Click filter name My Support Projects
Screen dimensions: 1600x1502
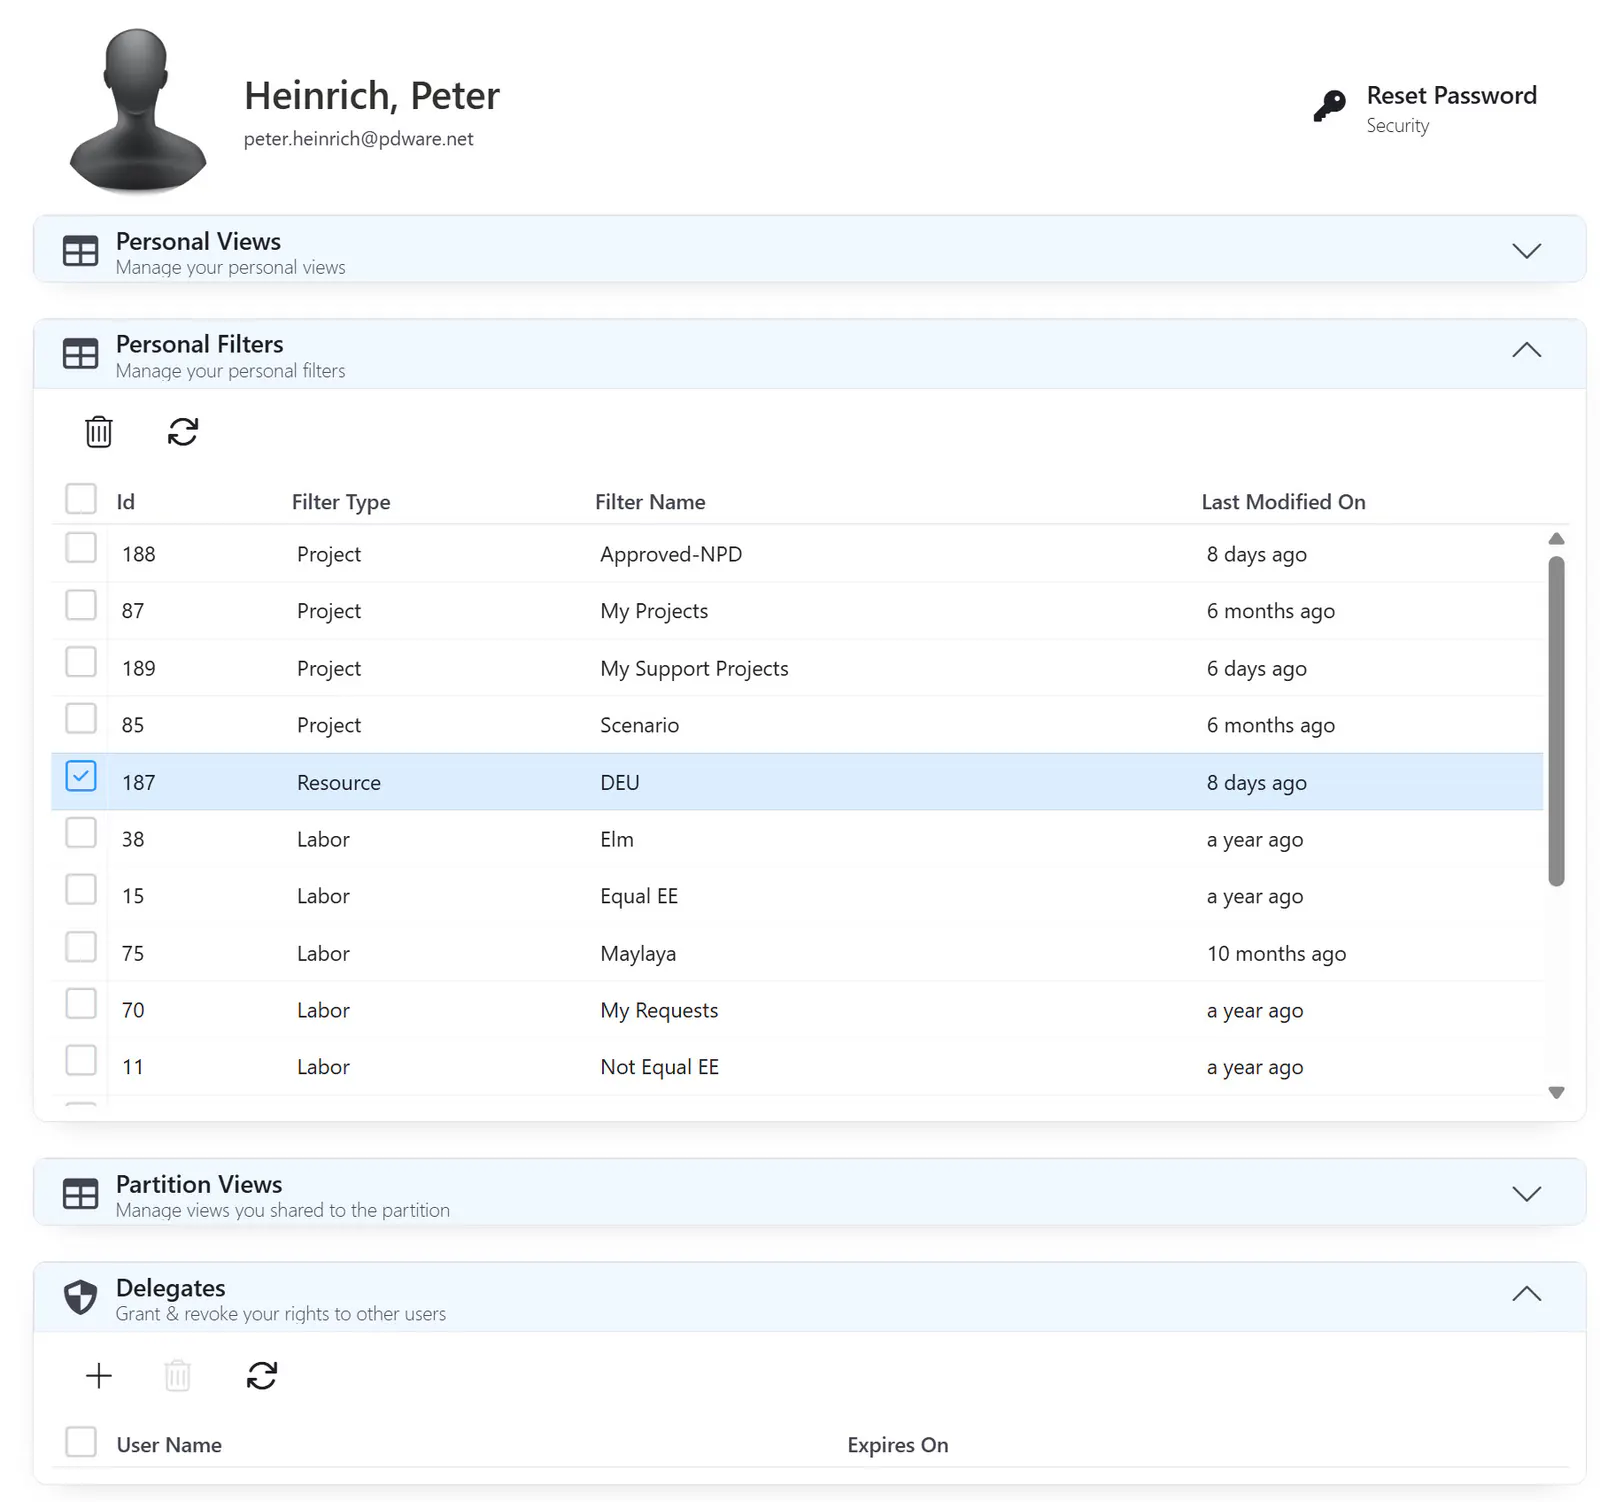click(x=694, y=668)
